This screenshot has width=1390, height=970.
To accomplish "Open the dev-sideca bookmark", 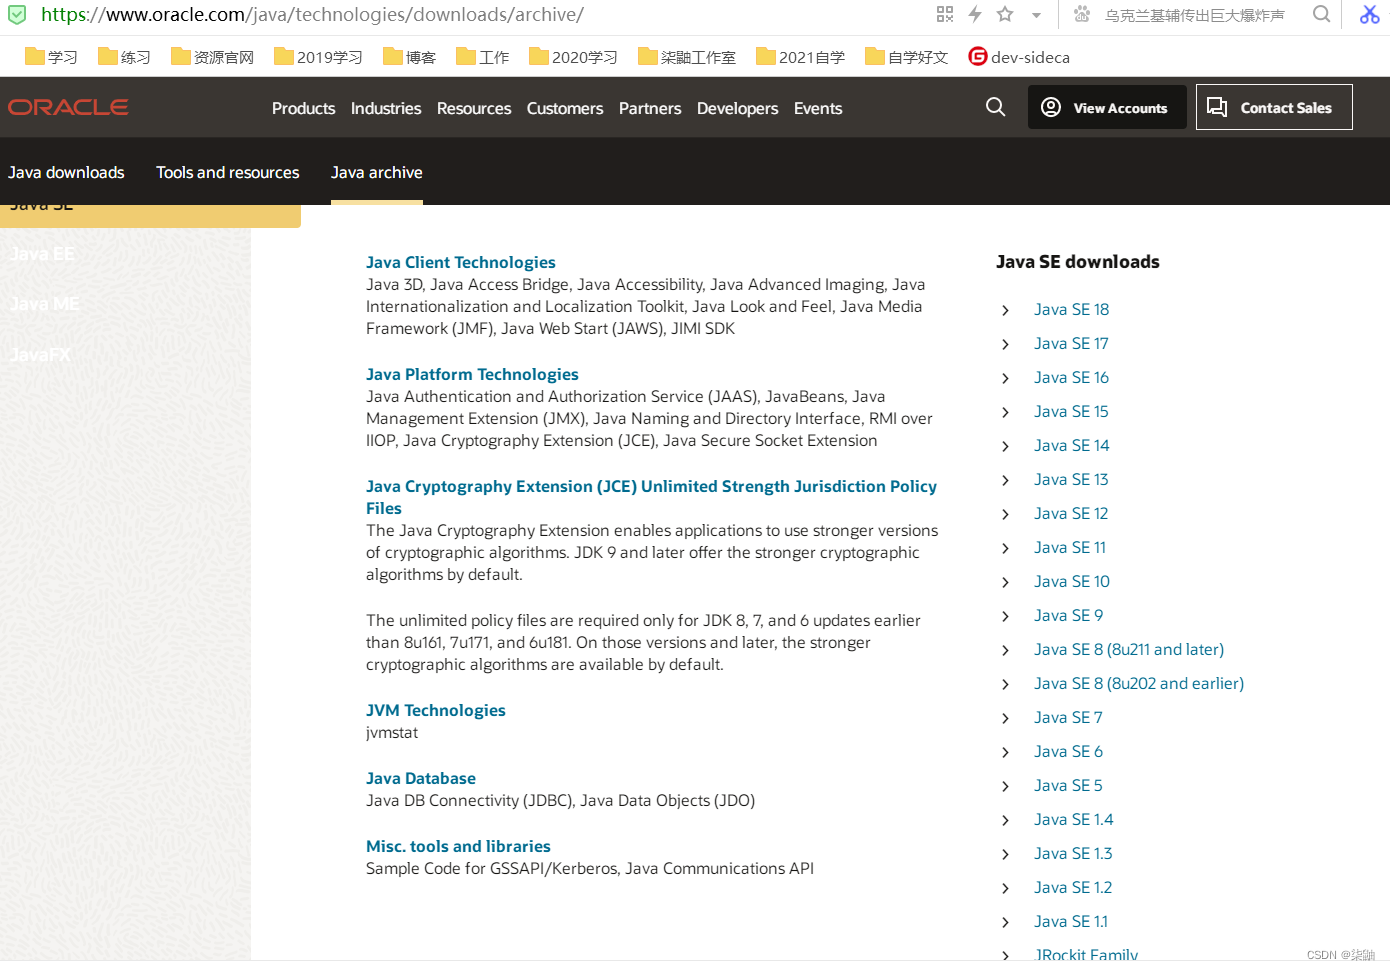I will (x=1019, y=57).
